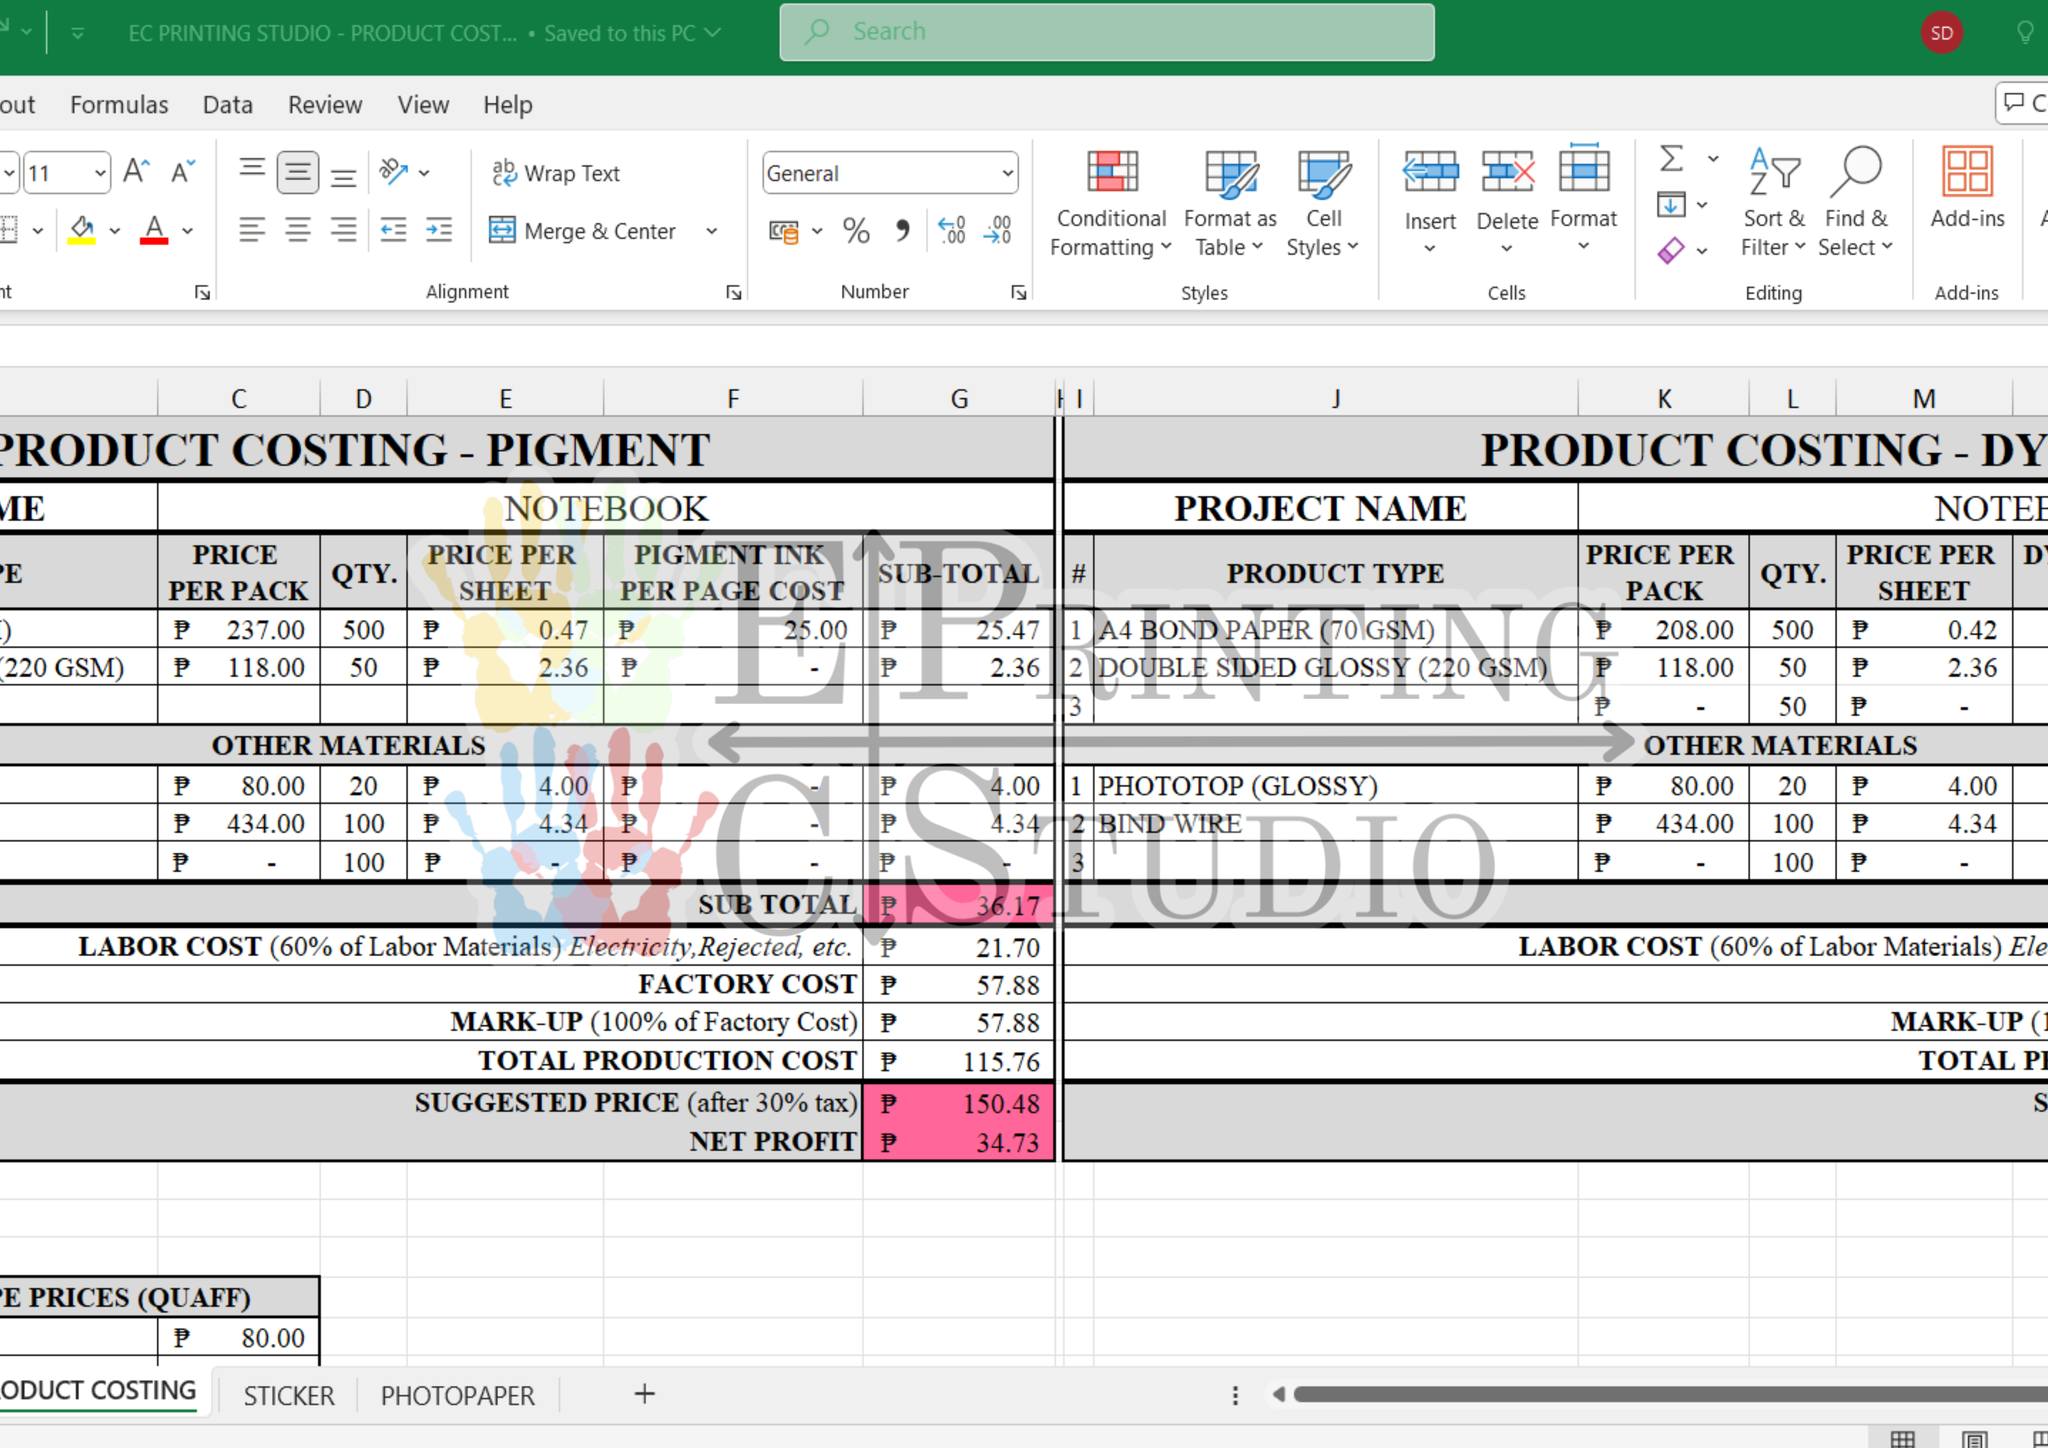Switch to the STICKER sheet tab

(x=289, y=1395)
